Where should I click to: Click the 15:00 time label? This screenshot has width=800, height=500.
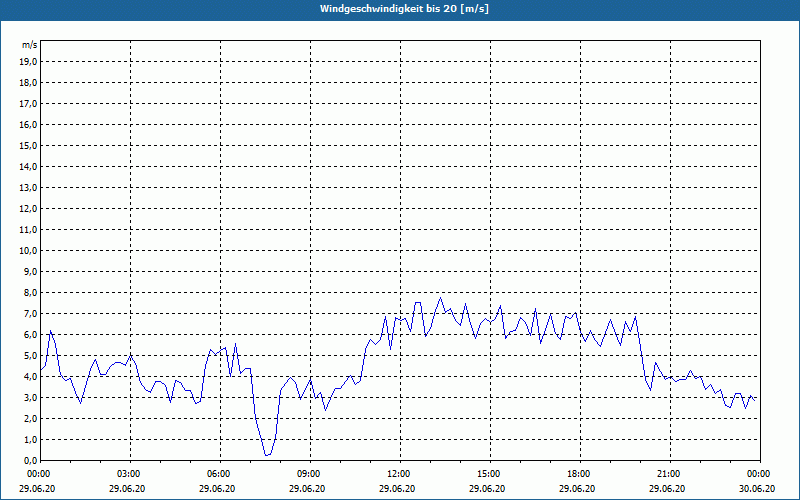point(490,474)
